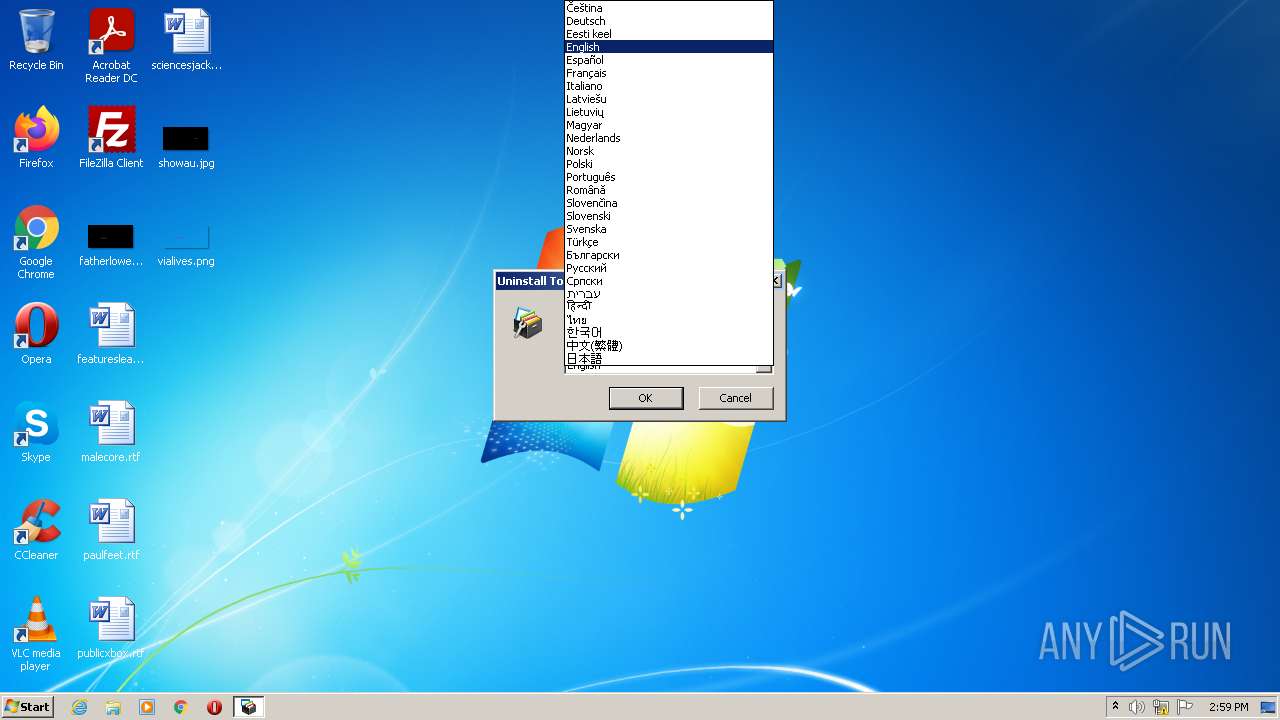Confirm language with the OK button
The height and width of the screenshot is (720, 1280).
(x=646, y=398)
